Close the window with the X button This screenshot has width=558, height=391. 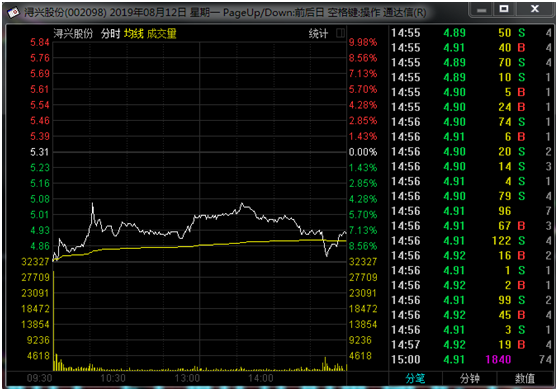tap(535, 9)
